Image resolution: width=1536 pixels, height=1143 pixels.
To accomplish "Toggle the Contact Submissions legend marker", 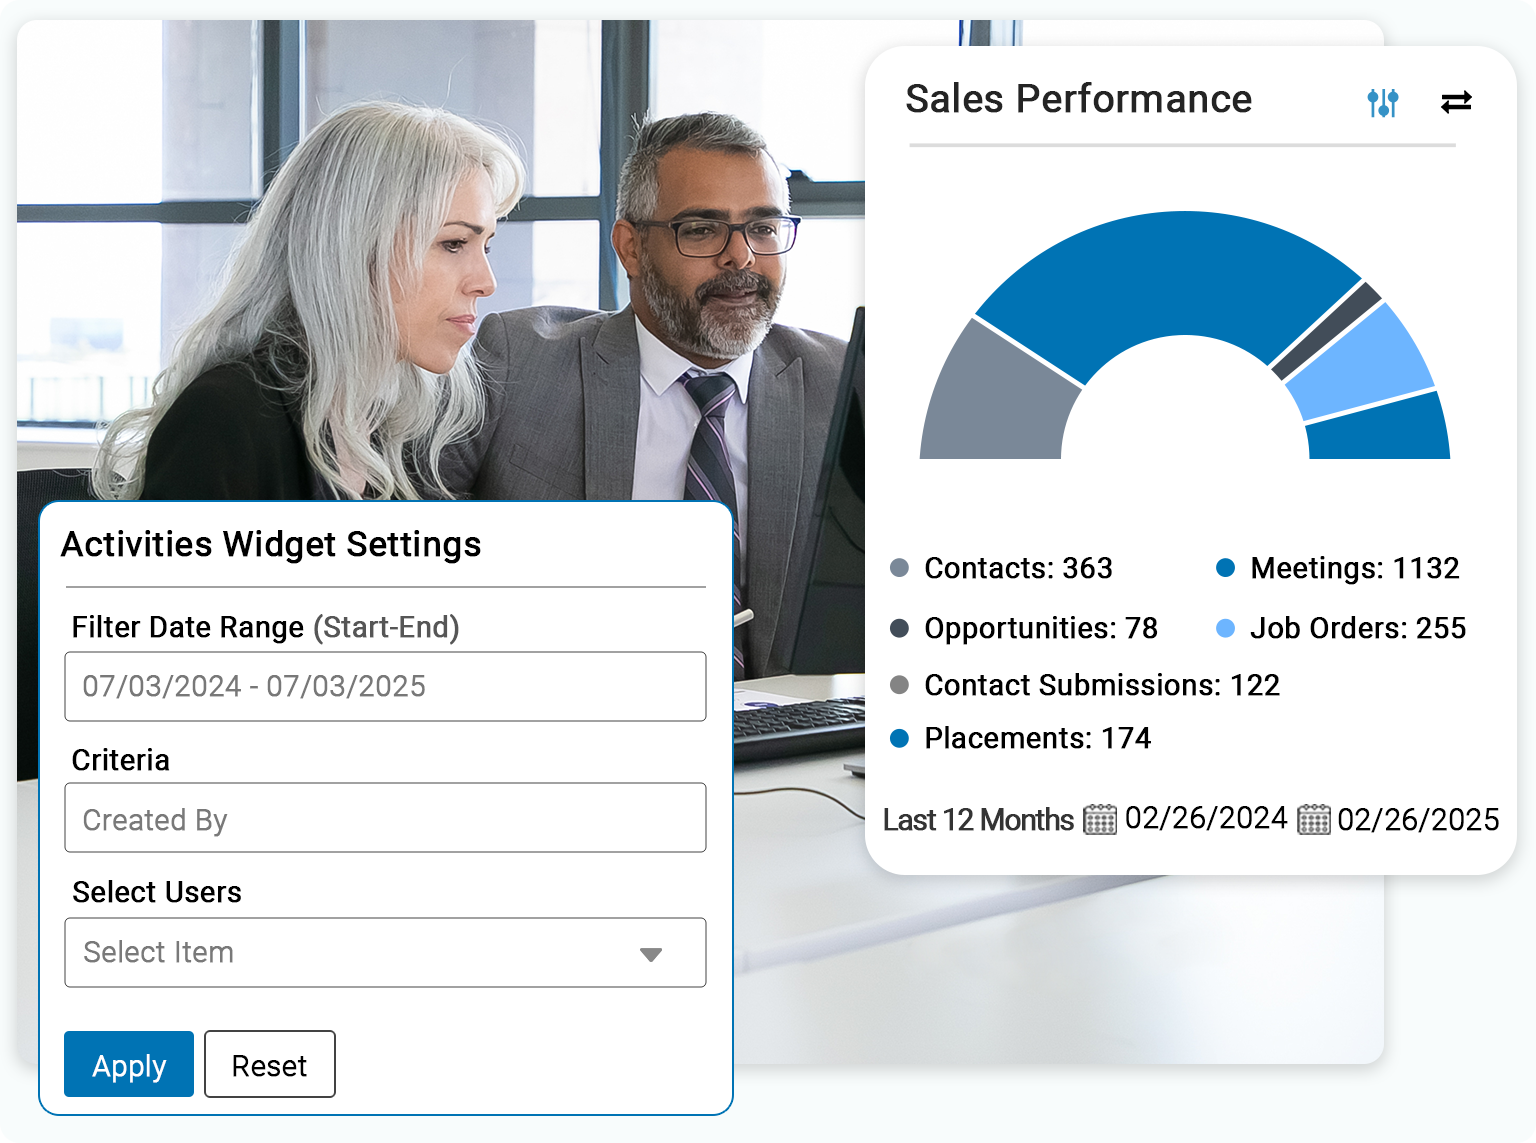I will (899, 686).
